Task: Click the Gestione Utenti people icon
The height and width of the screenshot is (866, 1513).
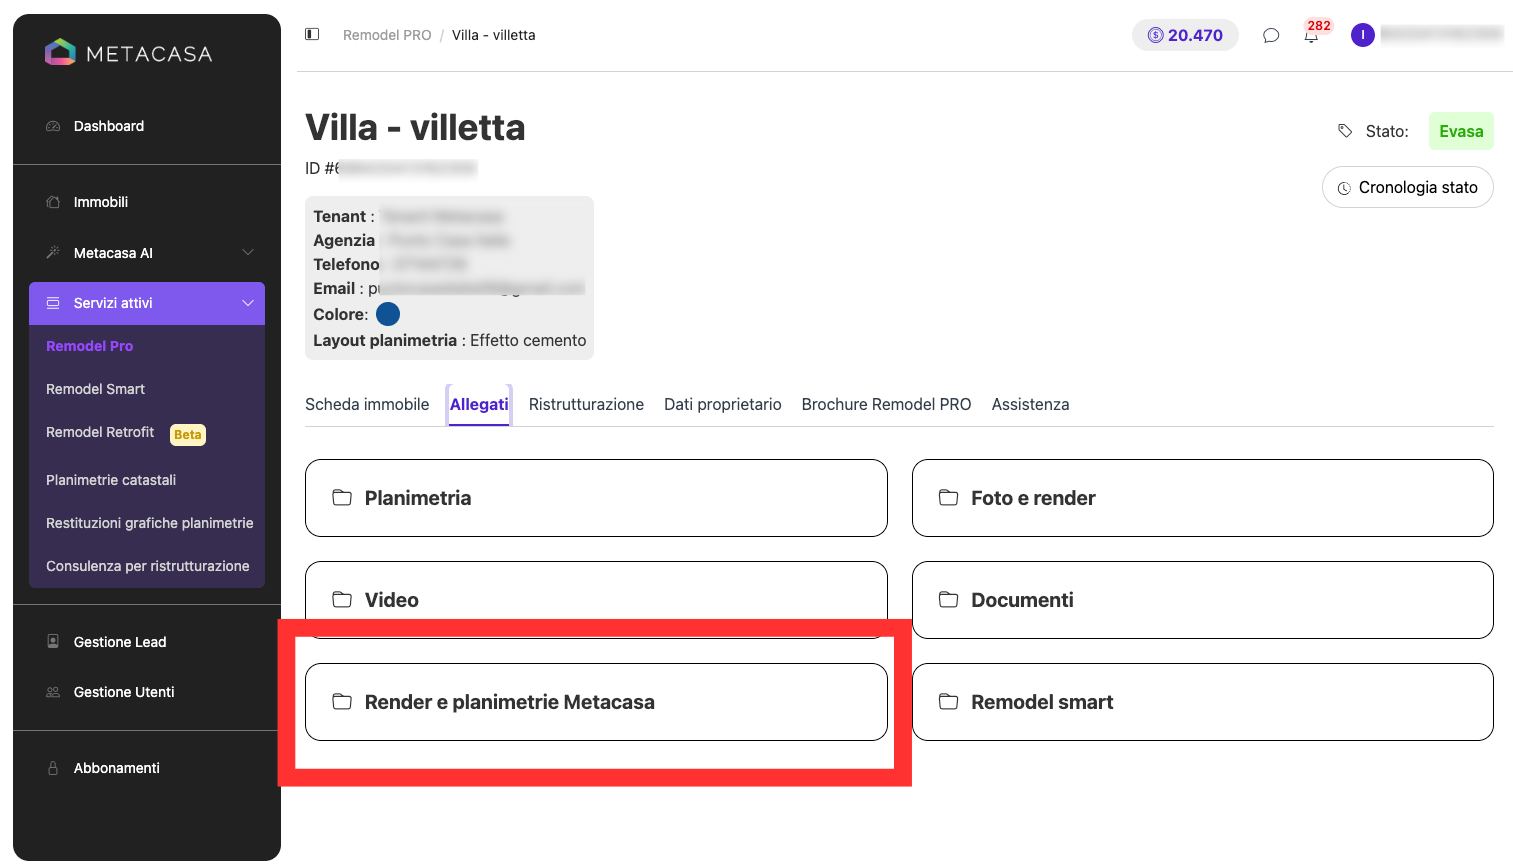Action: click(x=53, y=692)
